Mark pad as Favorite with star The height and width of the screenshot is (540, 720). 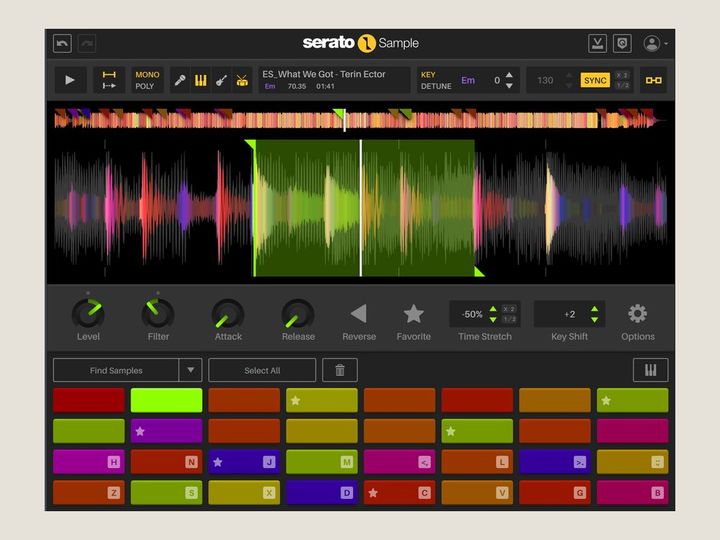(413, 314)
